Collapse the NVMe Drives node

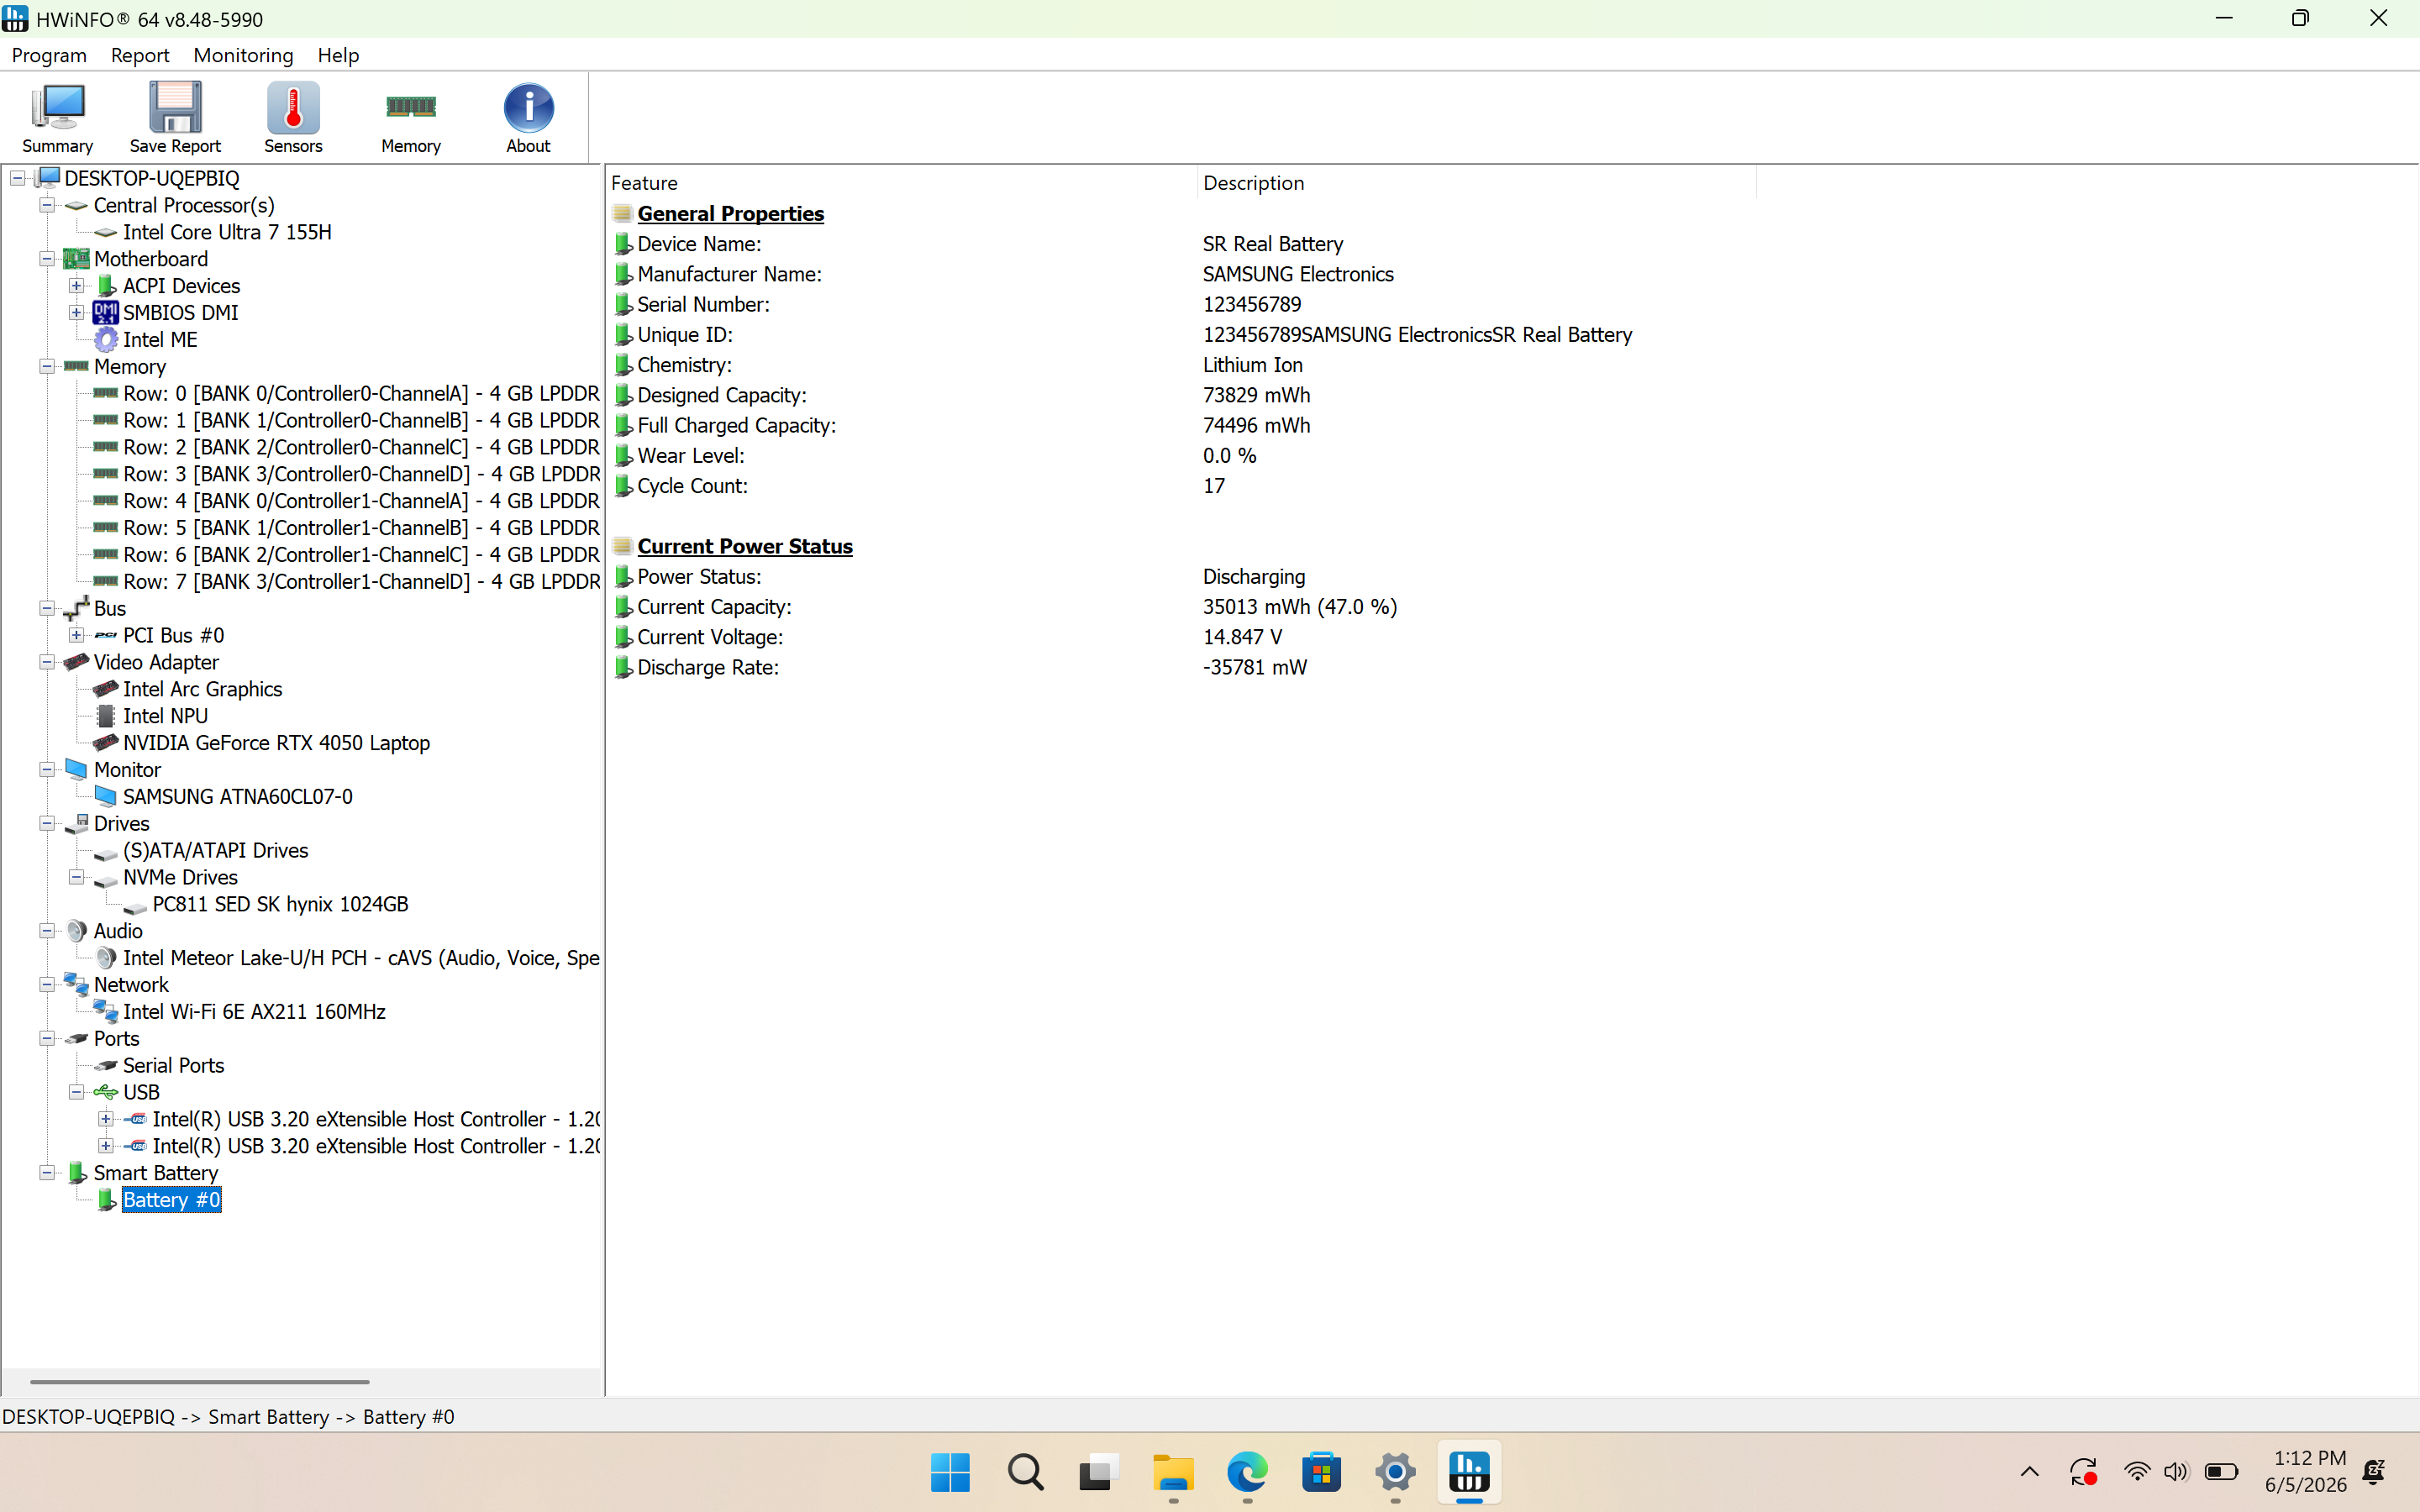point(76,877)
